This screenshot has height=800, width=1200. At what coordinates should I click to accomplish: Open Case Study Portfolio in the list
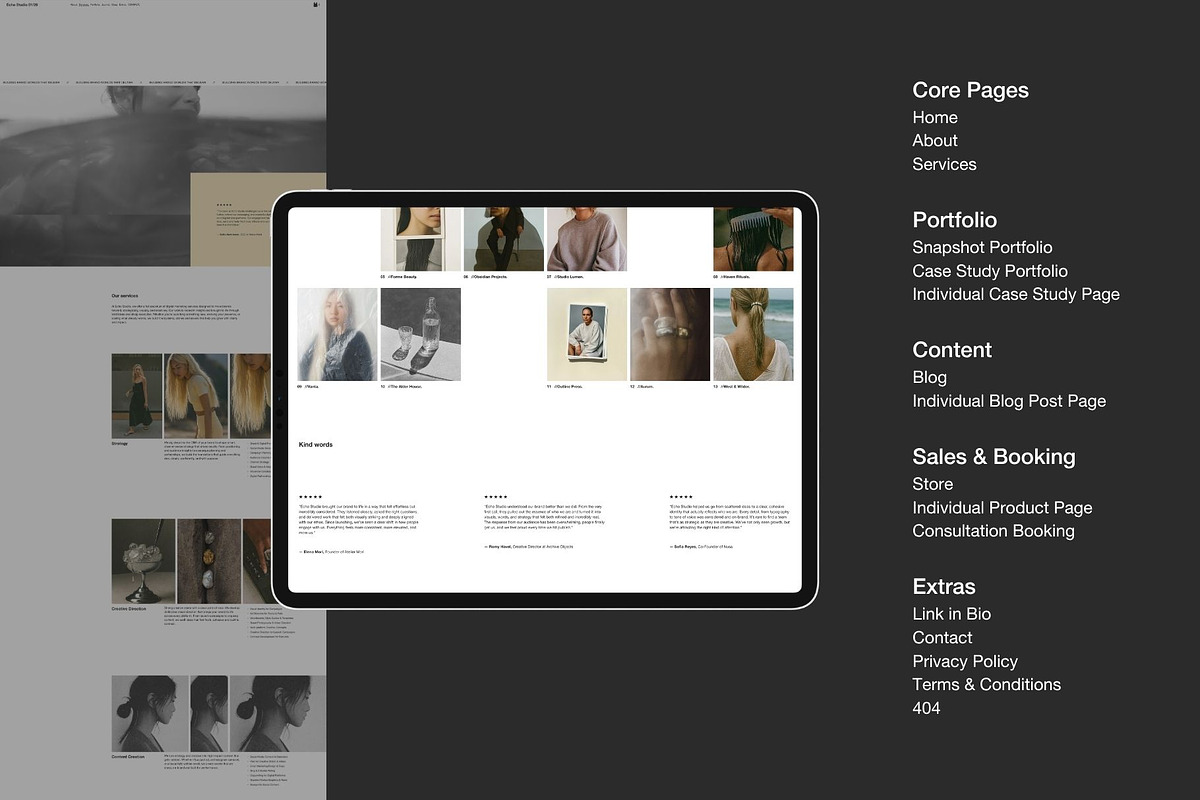(x=990, y=271)
